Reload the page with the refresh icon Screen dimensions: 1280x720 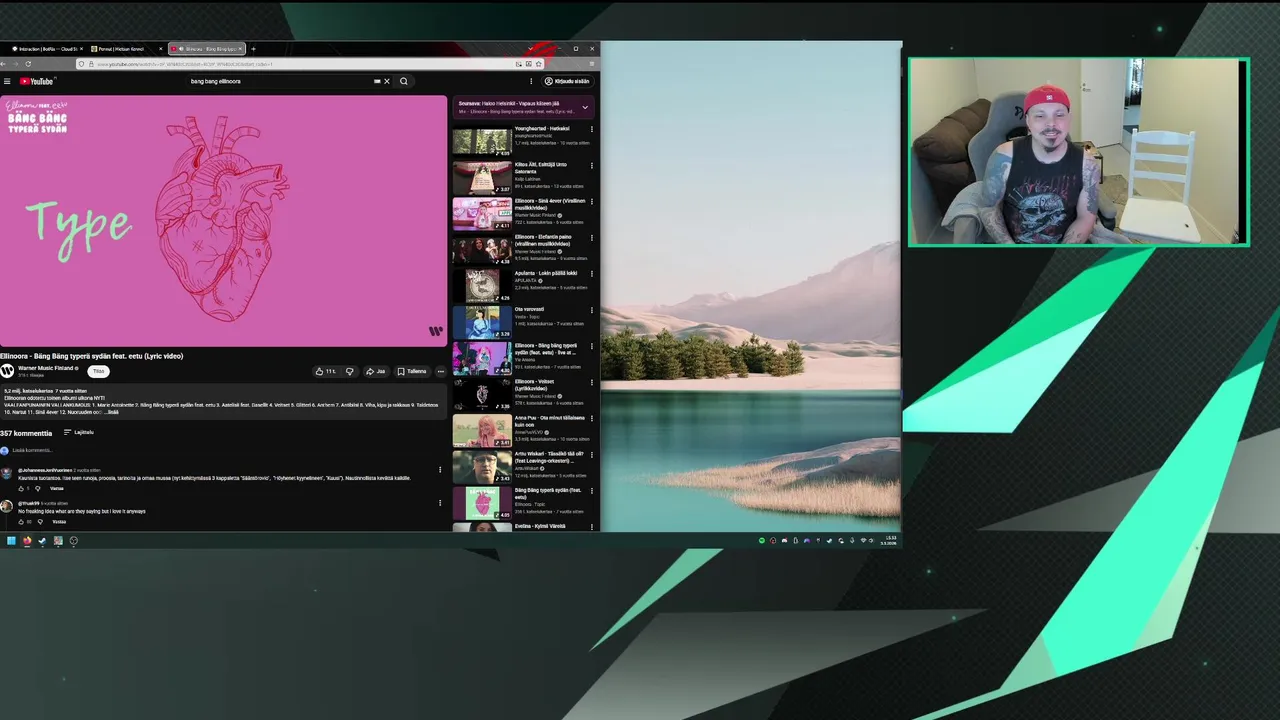click(27, 64)
